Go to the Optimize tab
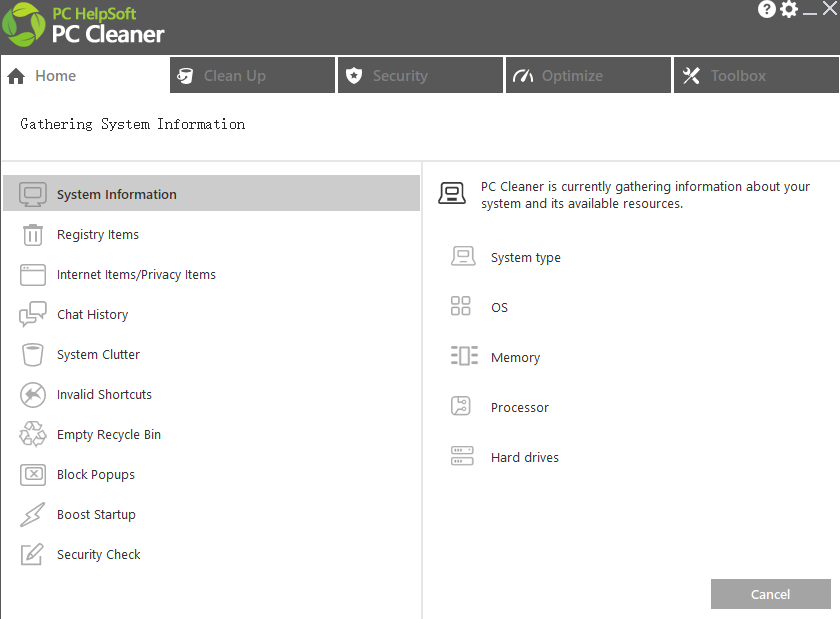840x619 pixels. point(588,76)
